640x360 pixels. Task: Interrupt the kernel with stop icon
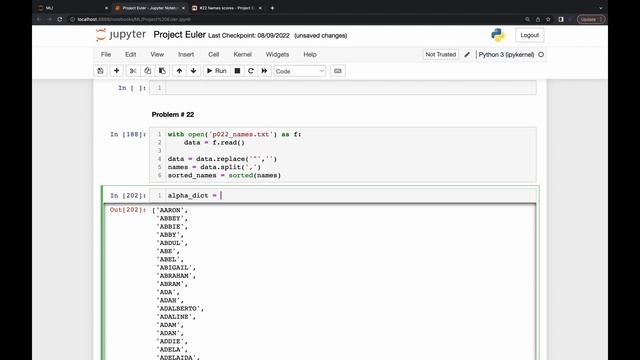point(237,71)
